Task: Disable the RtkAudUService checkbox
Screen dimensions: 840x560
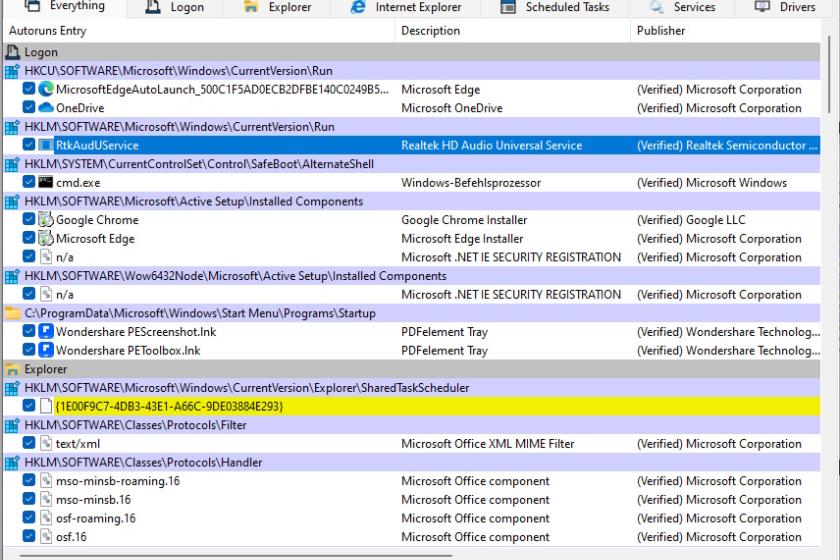Action: [29, 145]
